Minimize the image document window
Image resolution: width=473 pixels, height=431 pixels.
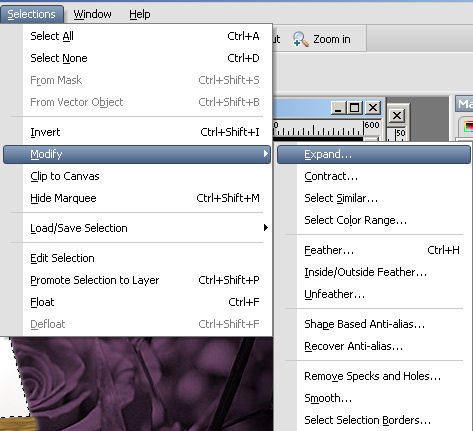pos(338,108)
